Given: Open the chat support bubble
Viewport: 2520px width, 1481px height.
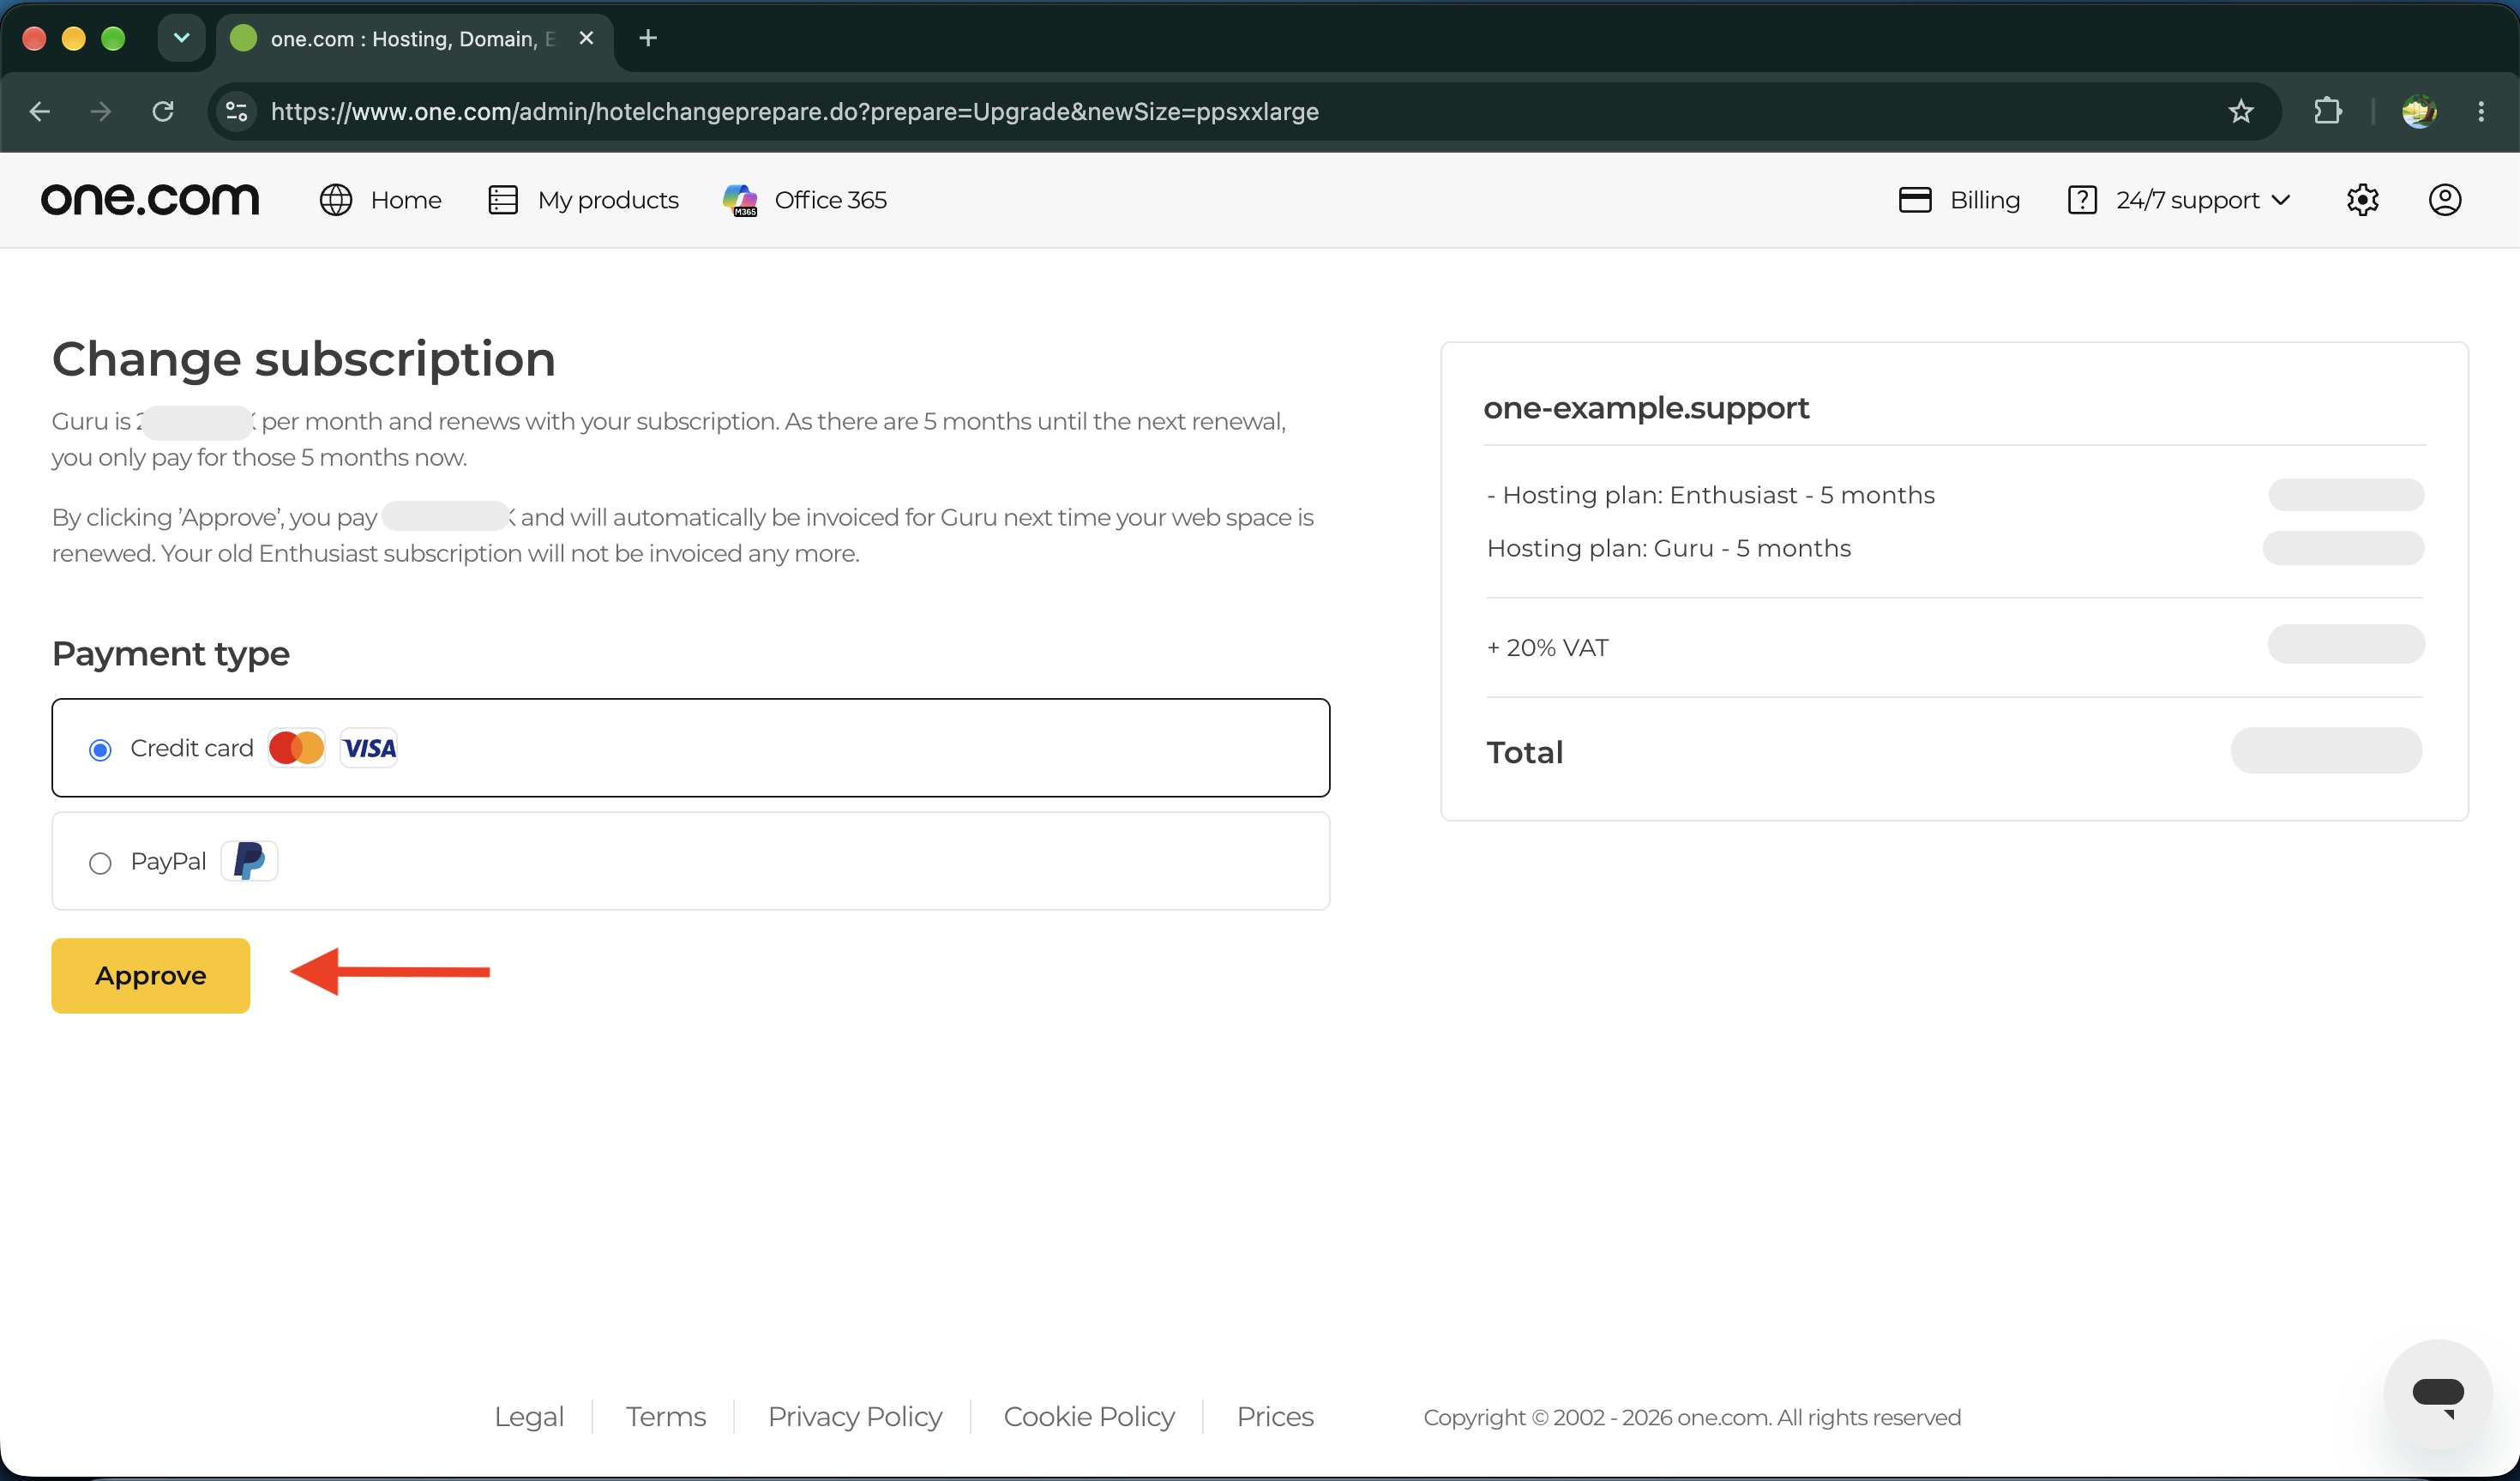Looking at the screenshot, I should point(2437,1393).
